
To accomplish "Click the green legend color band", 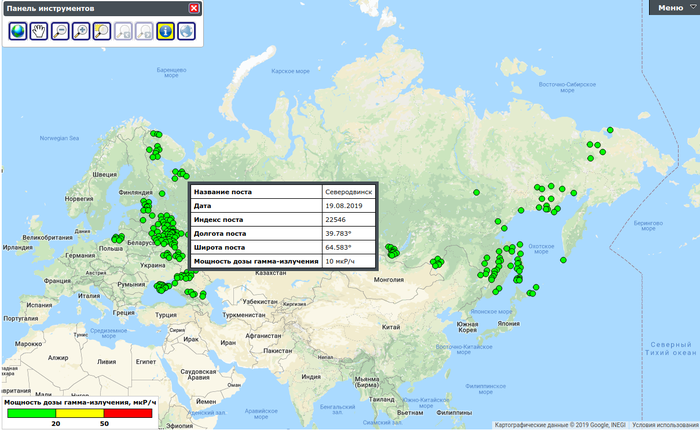I will pyautogui.click(x=30, y=412).
